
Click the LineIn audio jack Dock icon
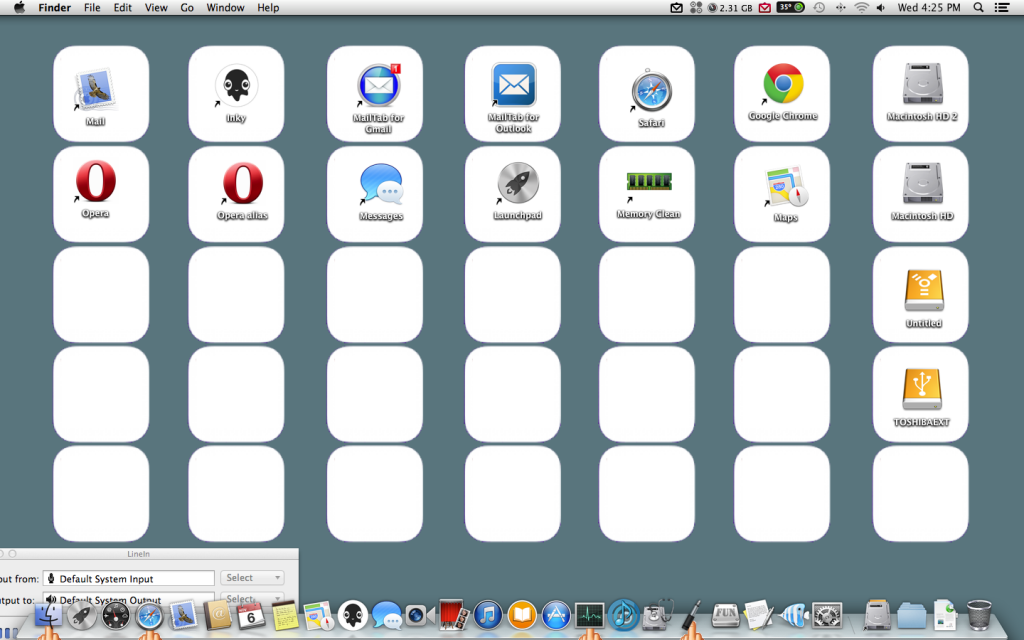(x=692, y=615)
